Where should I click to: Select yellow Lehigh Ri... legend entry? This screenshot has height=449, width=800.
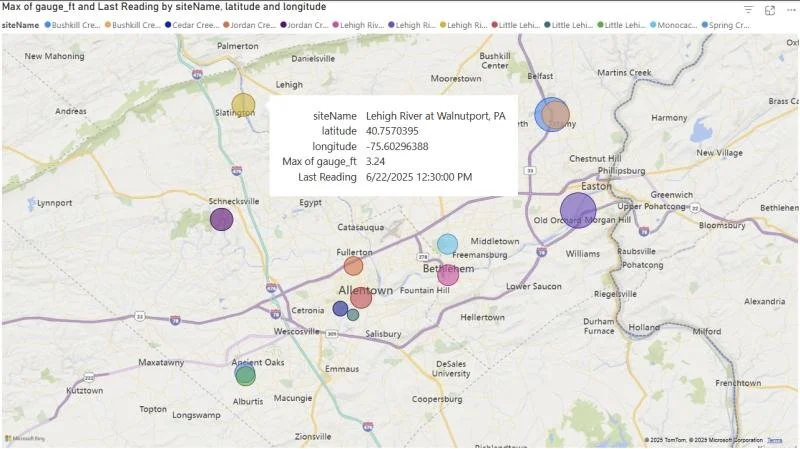tap(464, 24)
